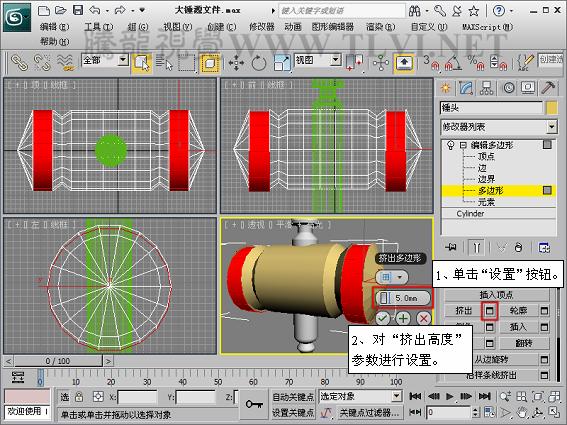This screenshot has height=425, width=567.
Task: Open the MAXScript(M) menu
Action: [487, 27]
